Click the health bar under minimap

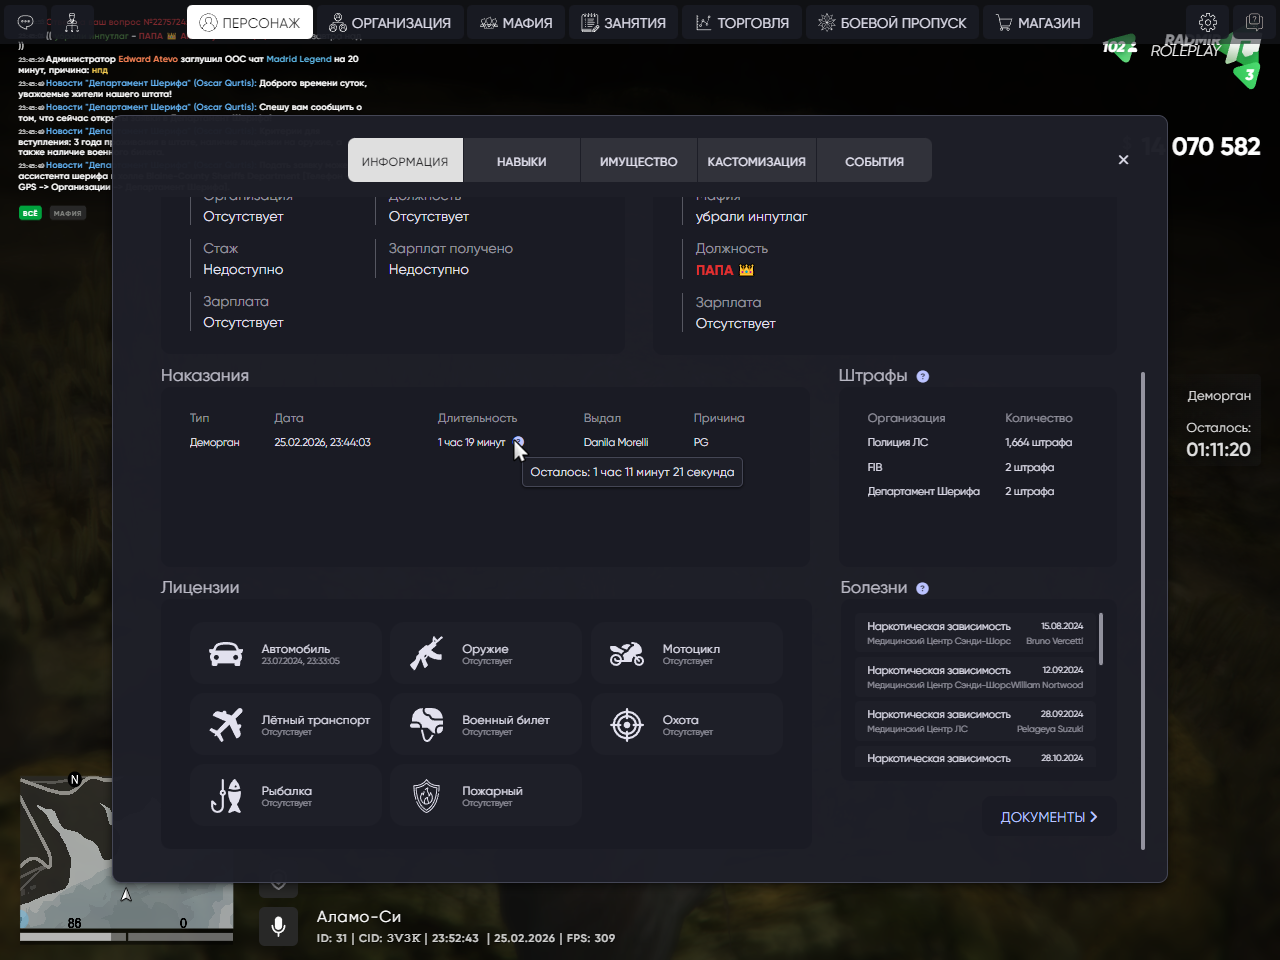pyautogui.click(x=73, y=937)
